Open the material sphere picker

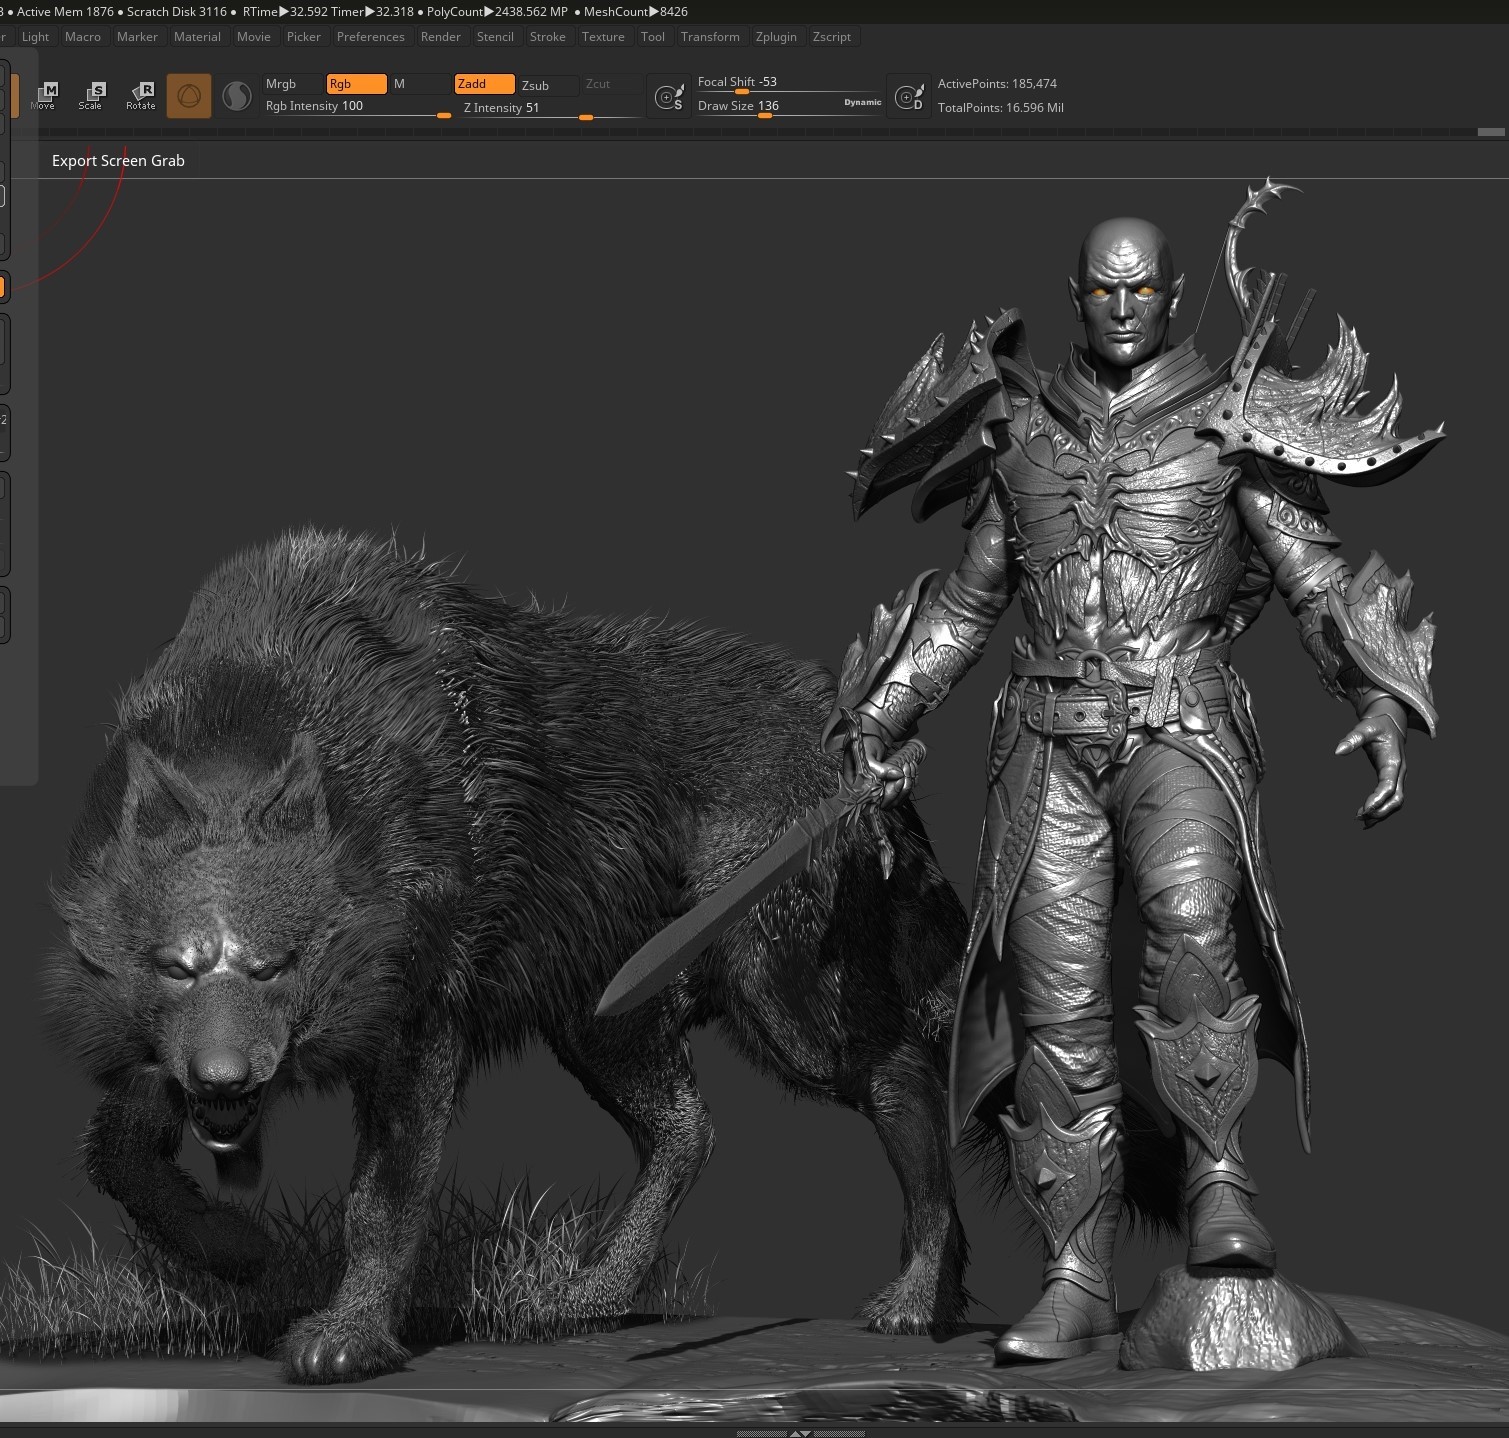pyautogui.click(x=236, y=96)
